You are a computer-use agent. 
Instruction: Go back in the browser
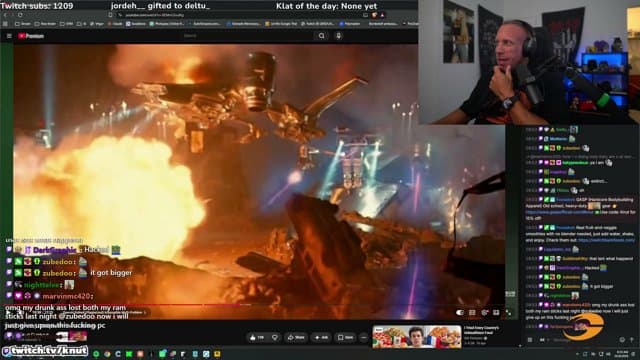point(5,15)
